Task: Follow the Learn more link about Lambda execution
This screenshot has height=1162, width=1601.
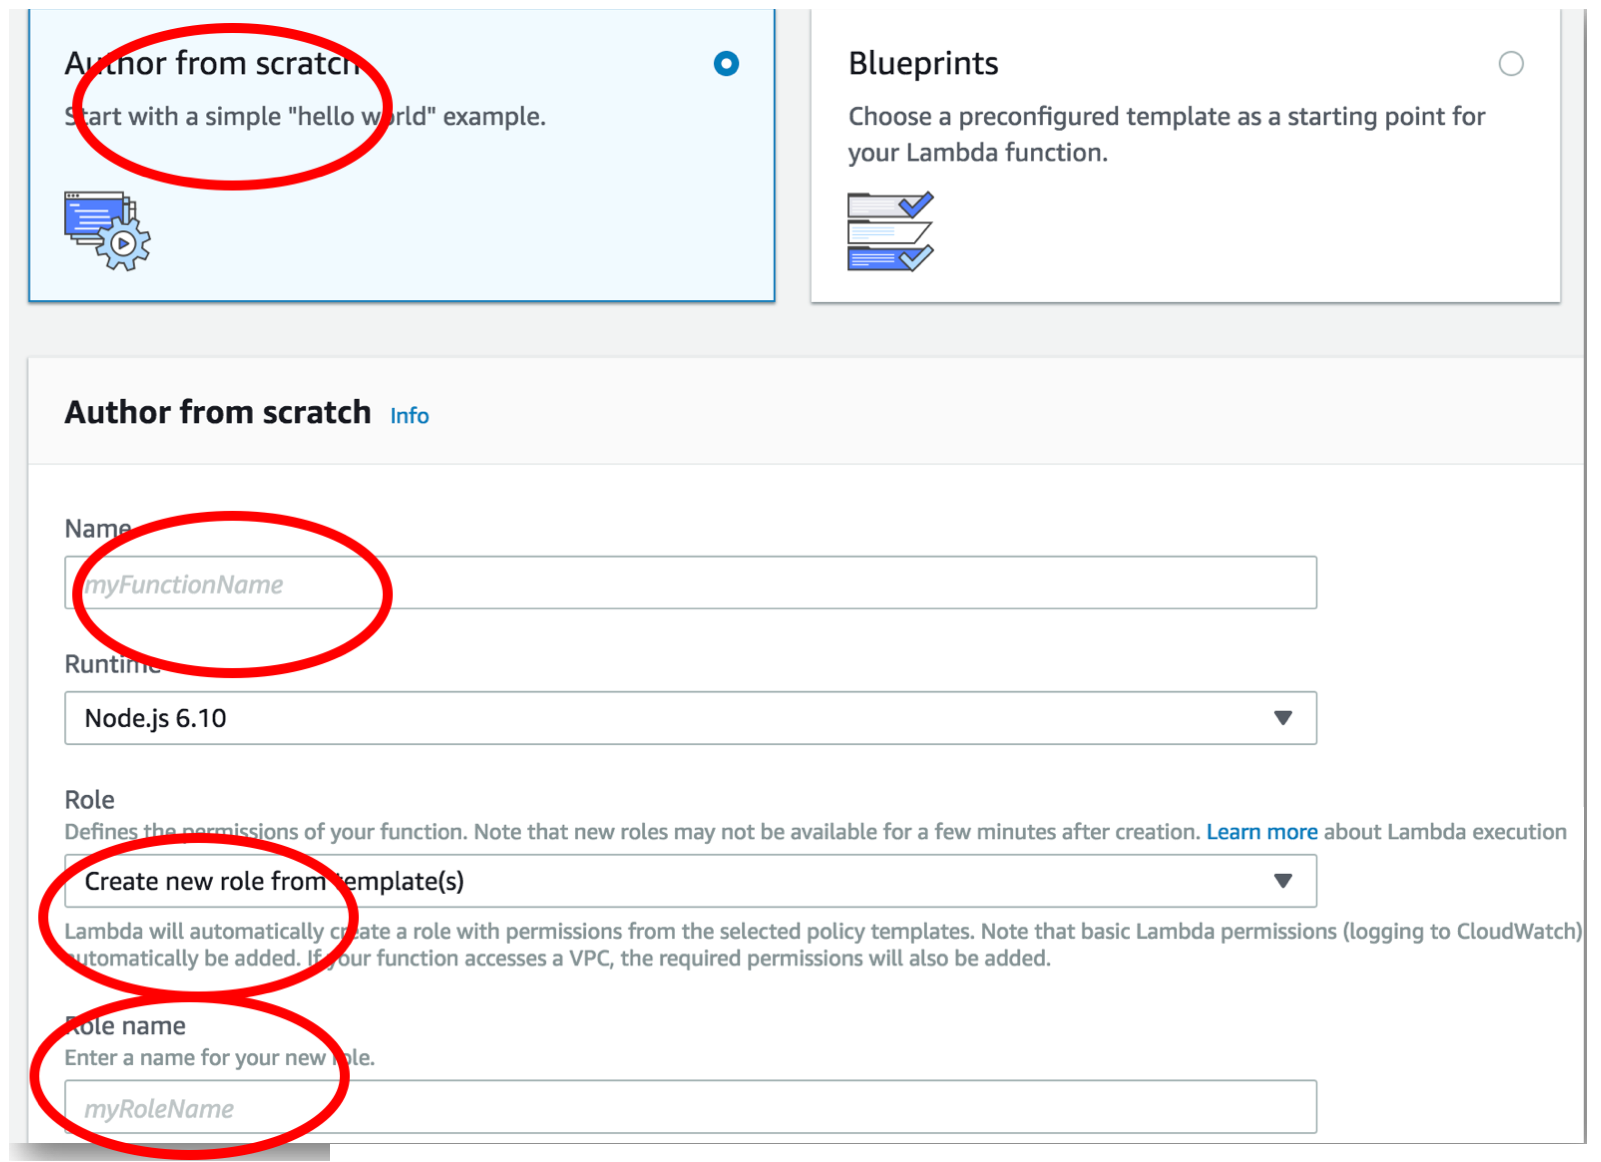Action: pyautogui.click(x=1261, y=832)
